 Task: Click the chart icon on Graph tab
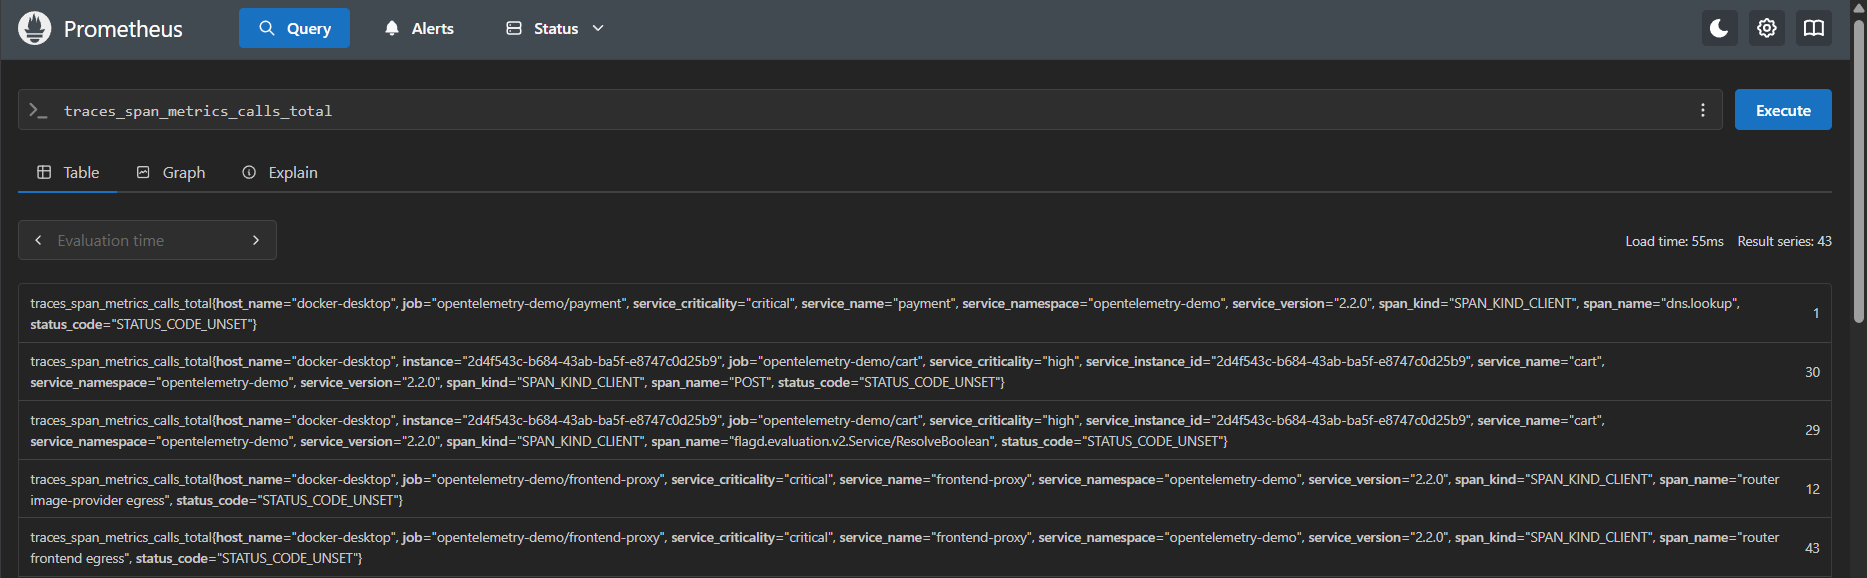(x=143, y=172)
